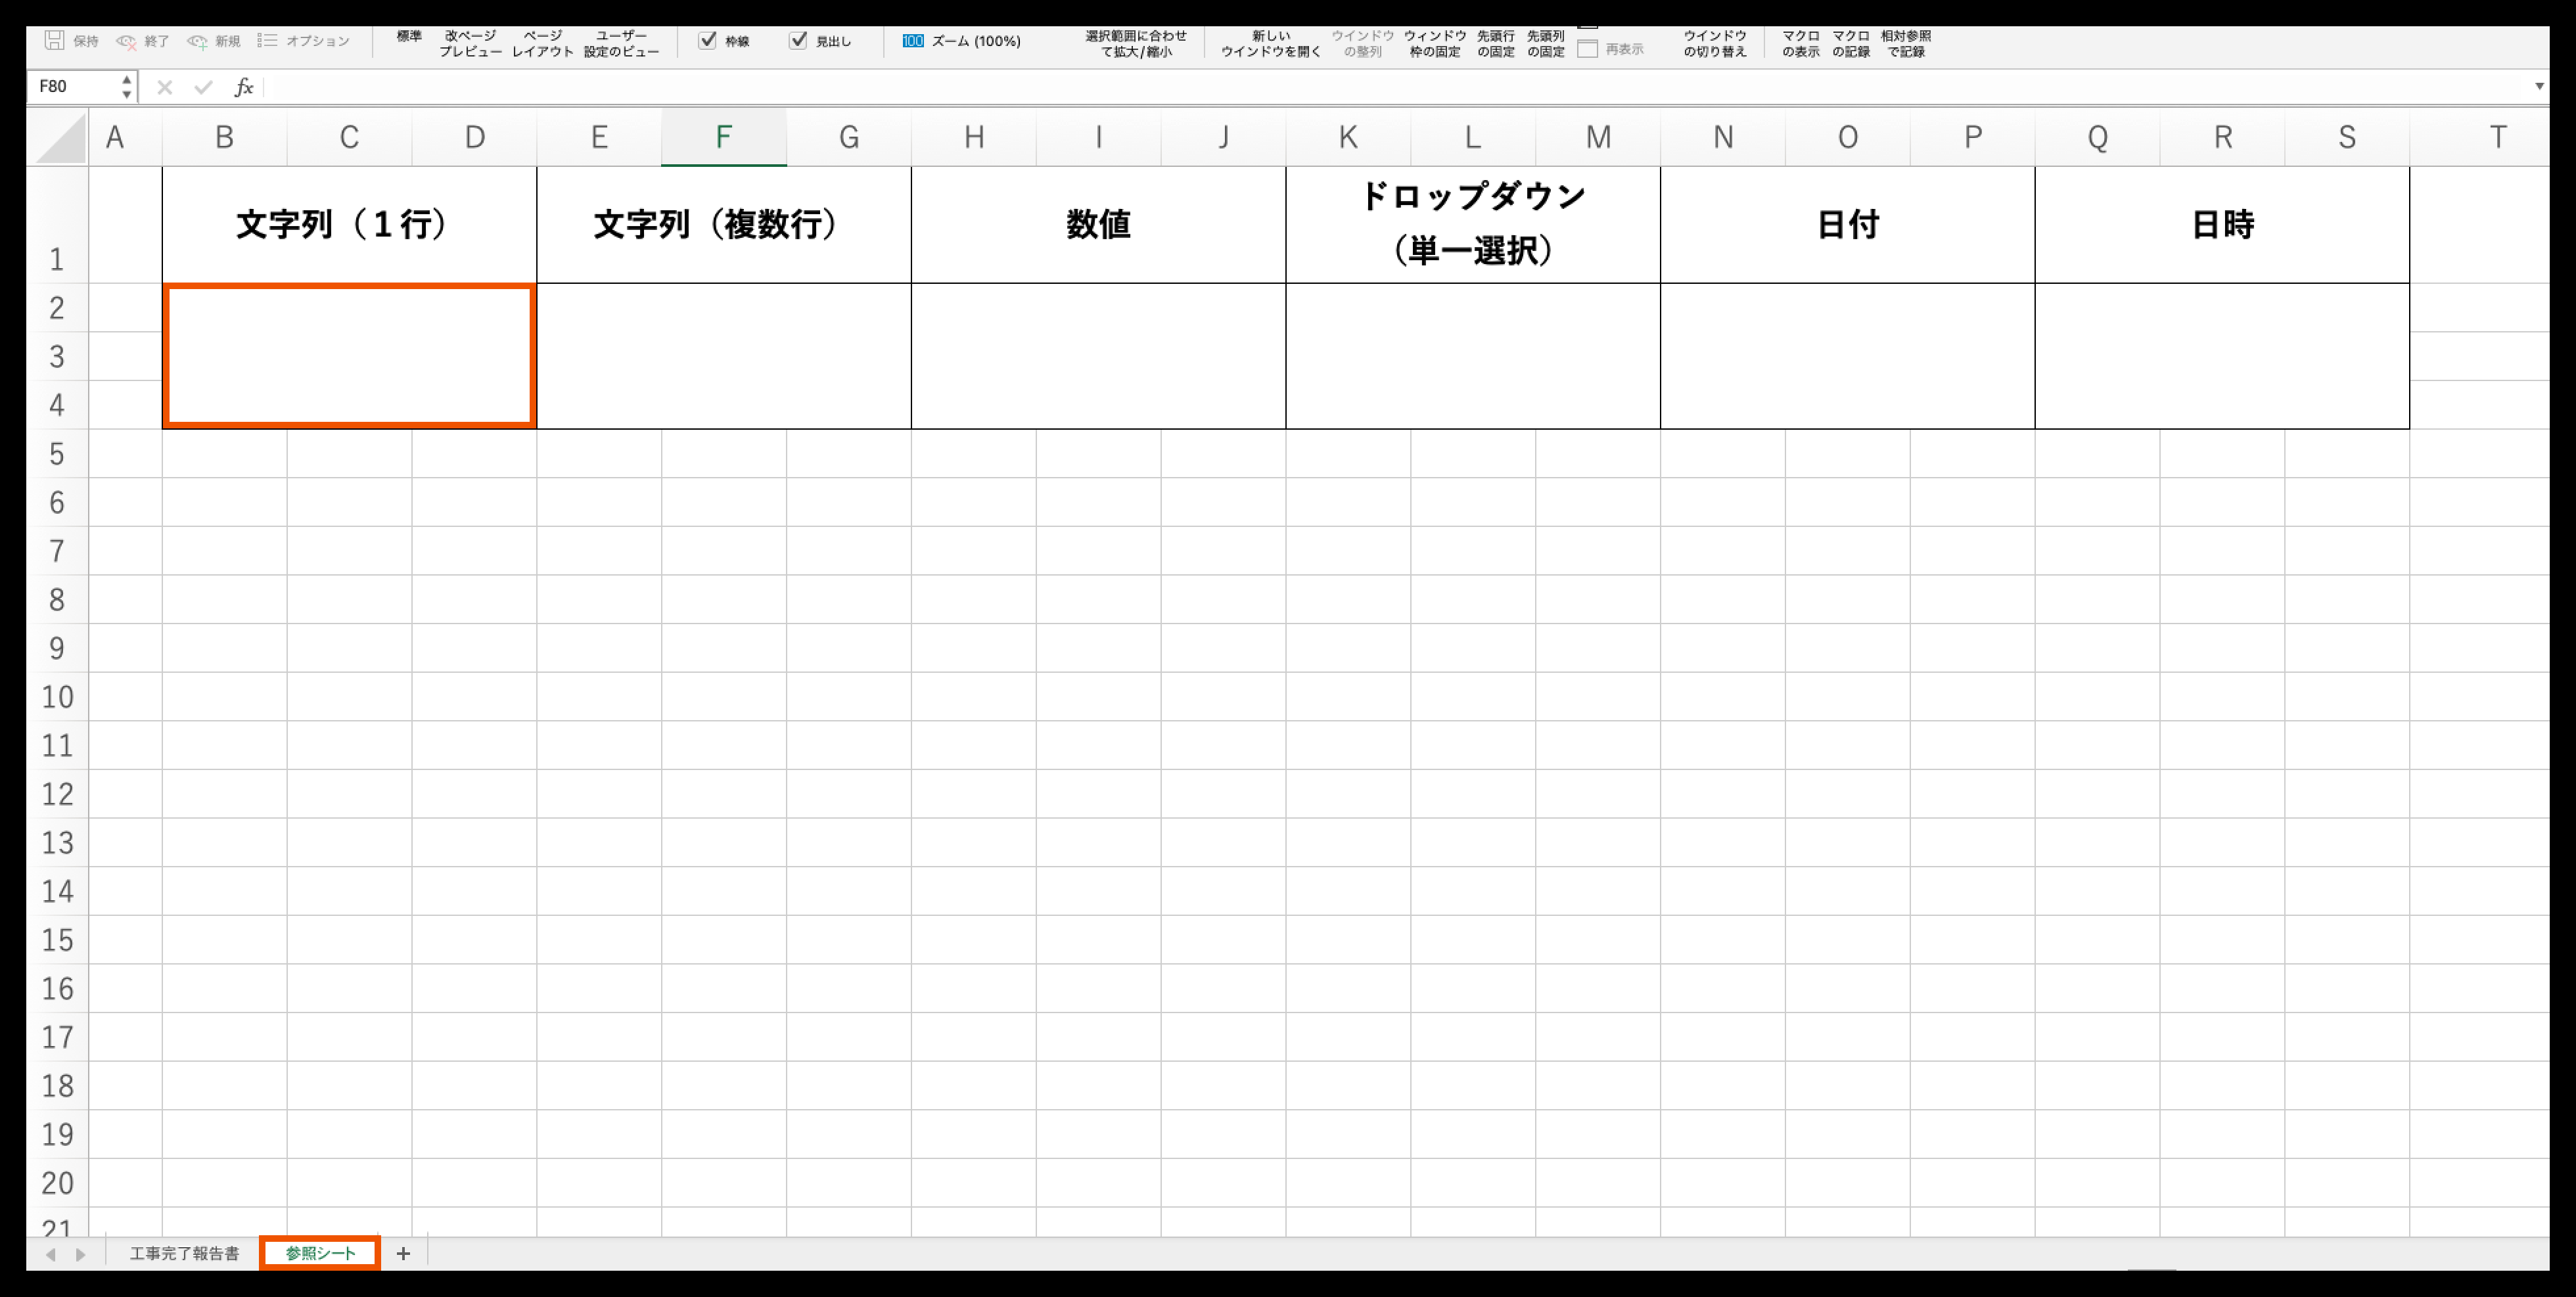Click ウィンドウ枠の固定 freeze panes button

click(x=1434, y=43)
